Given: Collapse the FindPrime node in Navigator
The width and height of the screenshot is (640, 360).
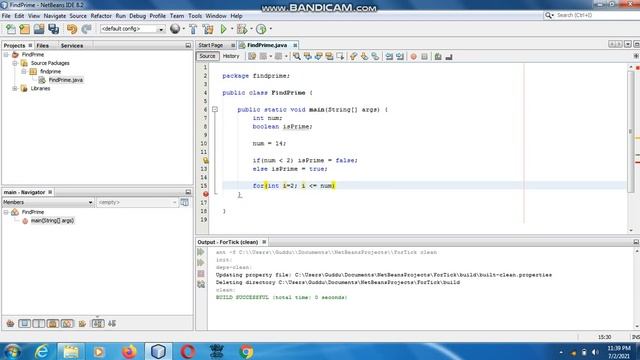Looking at the screenshot, I should click(x=6, y=212).
